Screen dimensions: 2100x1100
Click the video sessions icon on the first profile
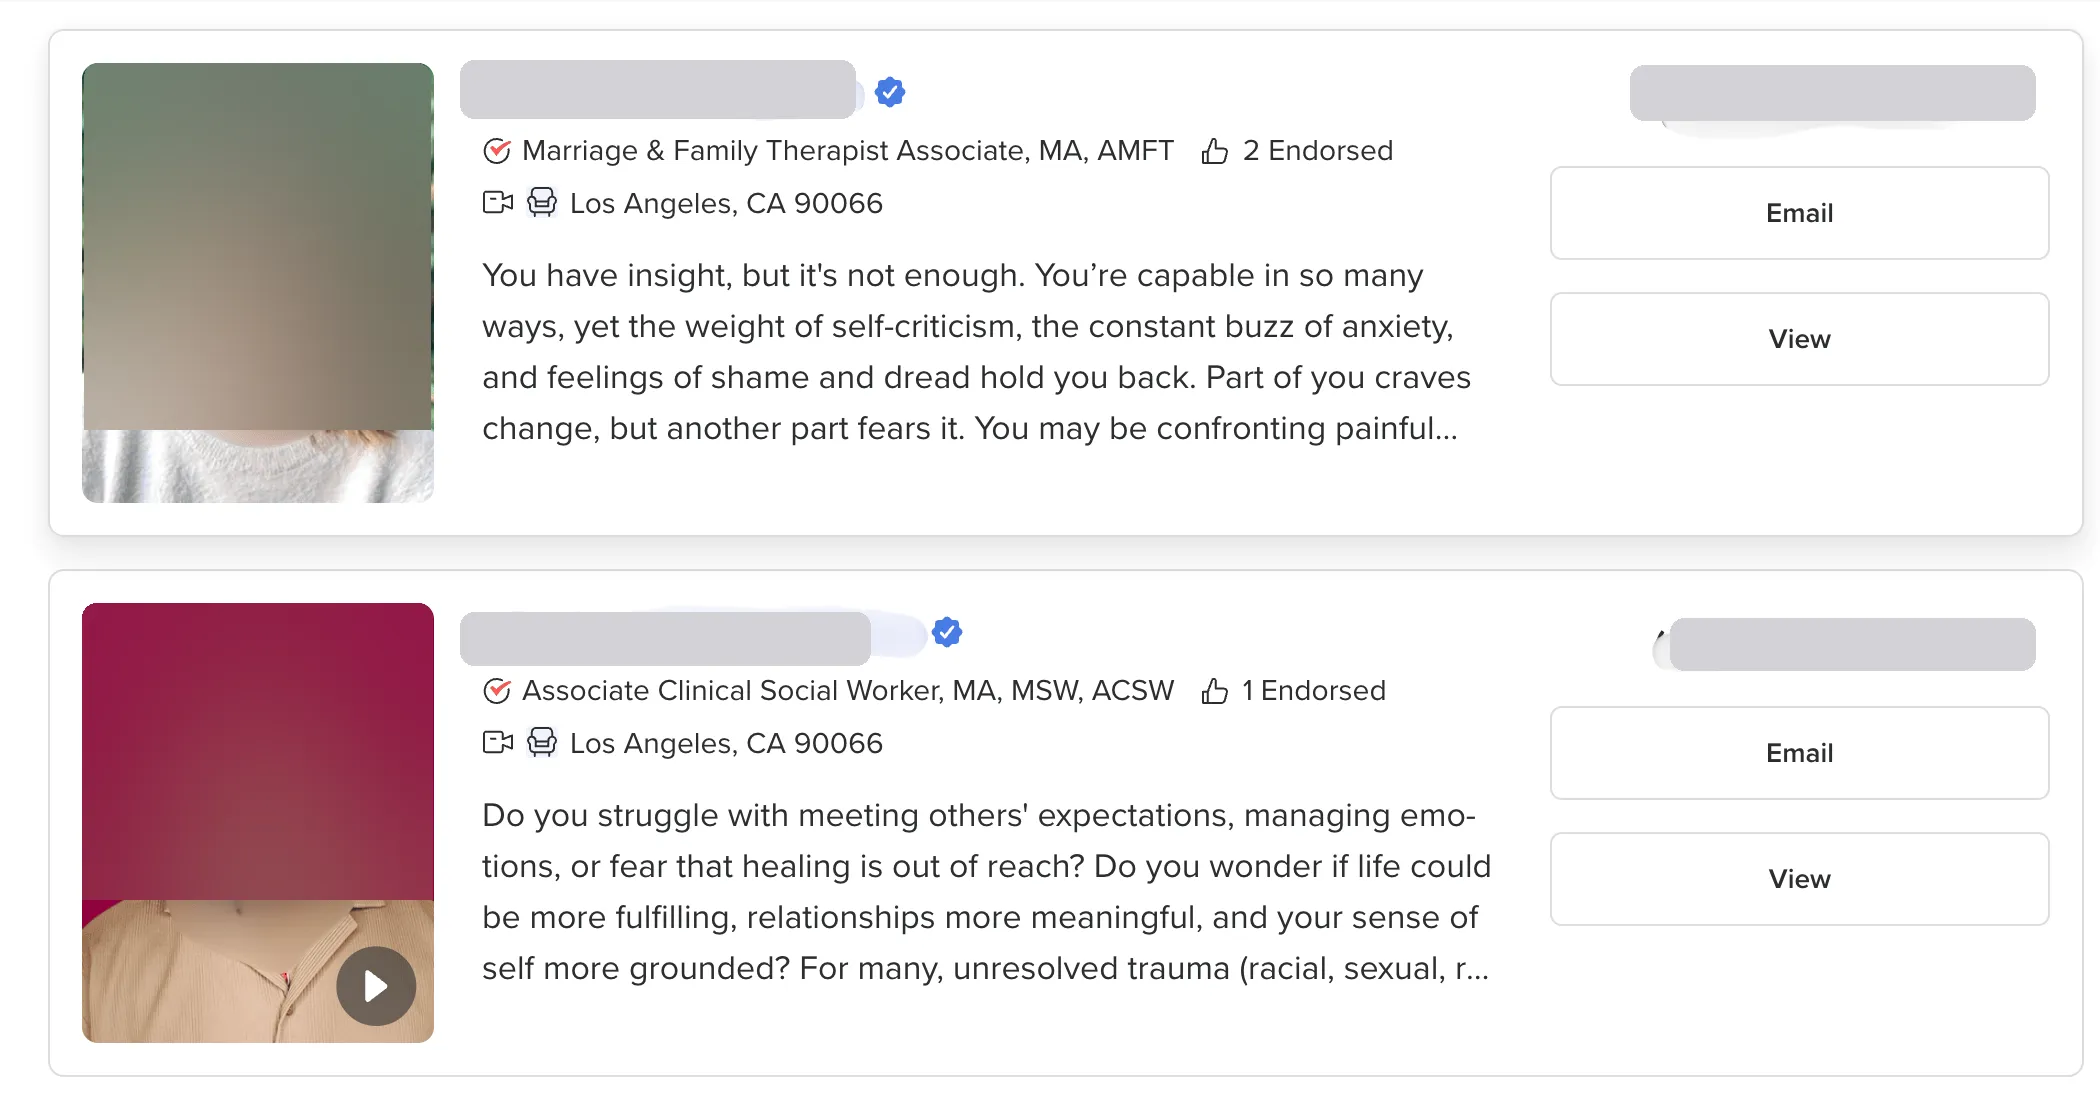[496, 202]
